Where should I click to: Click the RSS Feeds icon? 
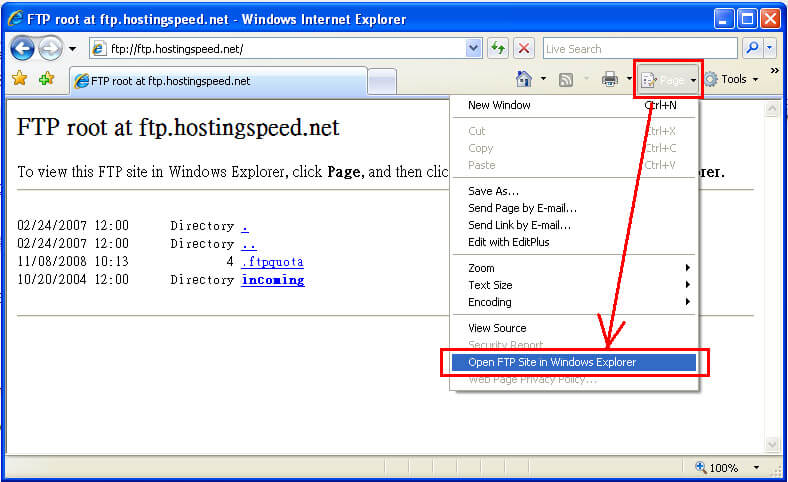point(566,79)
